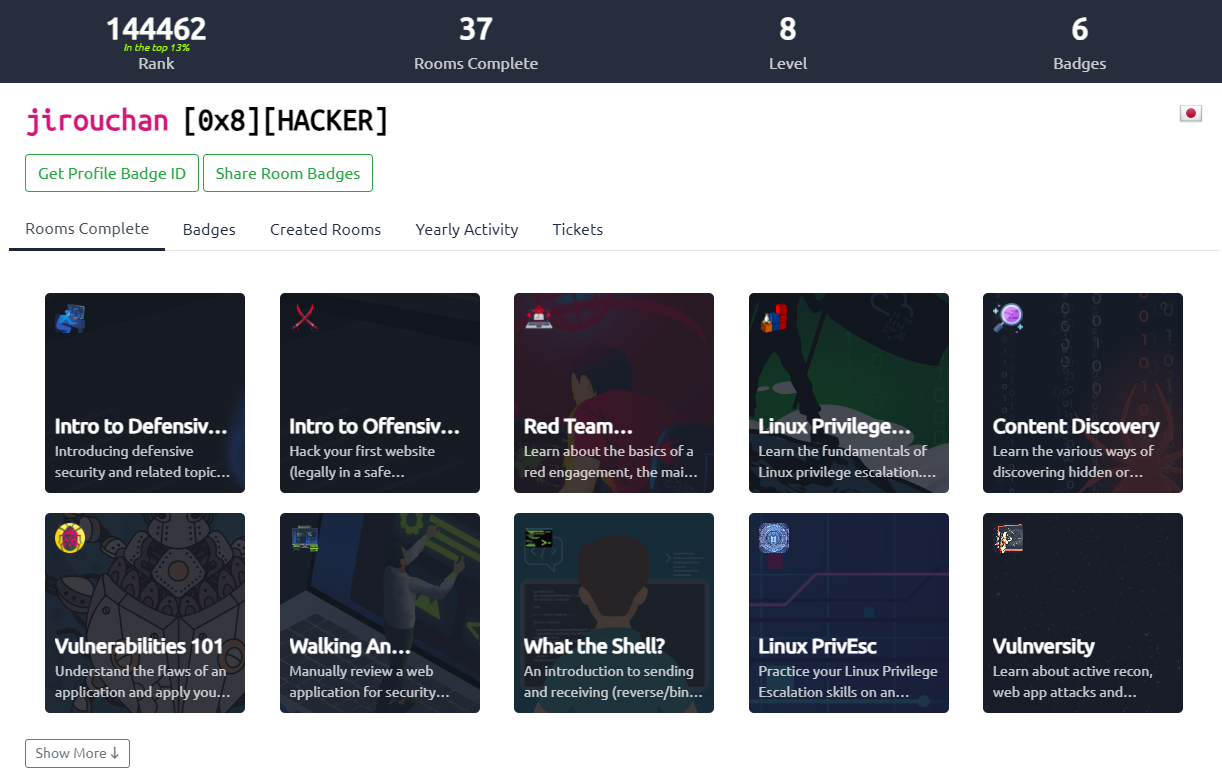Click the Japan flag icon
This screenshot has height=771, width=1222.
[1190, 113]
